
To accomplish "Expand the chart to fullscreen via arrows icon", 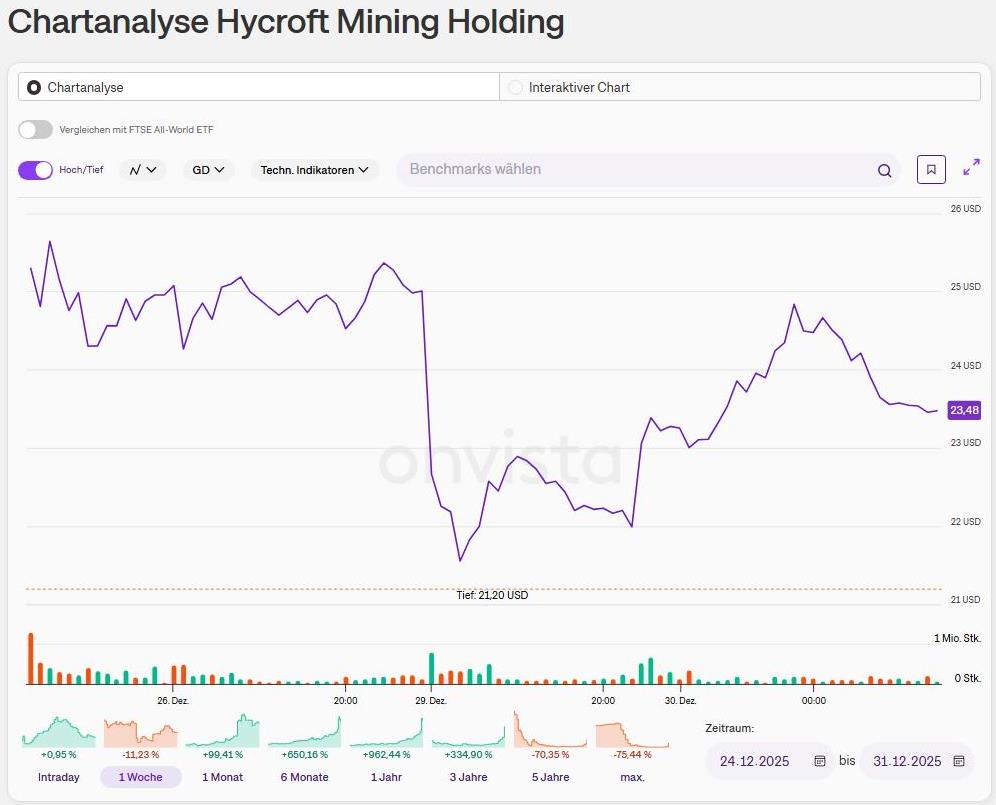I will pyautogui.click(x=970, y=169).
